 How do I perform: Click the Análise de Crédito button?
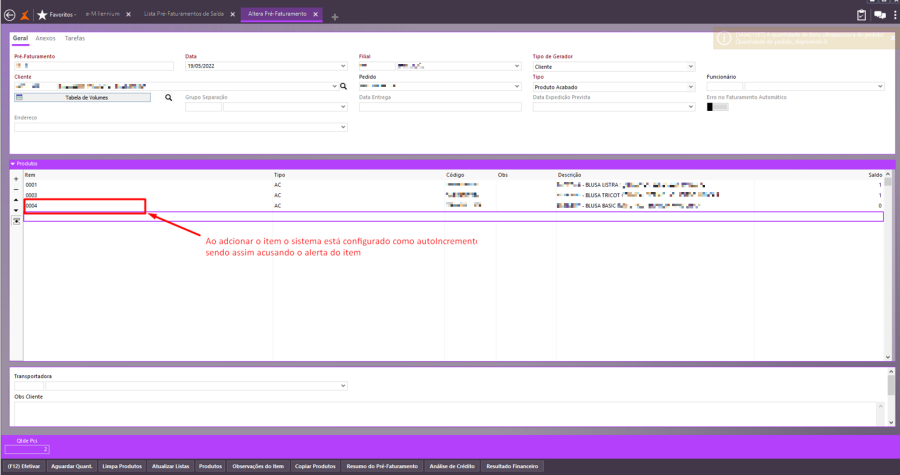(452, 466)
